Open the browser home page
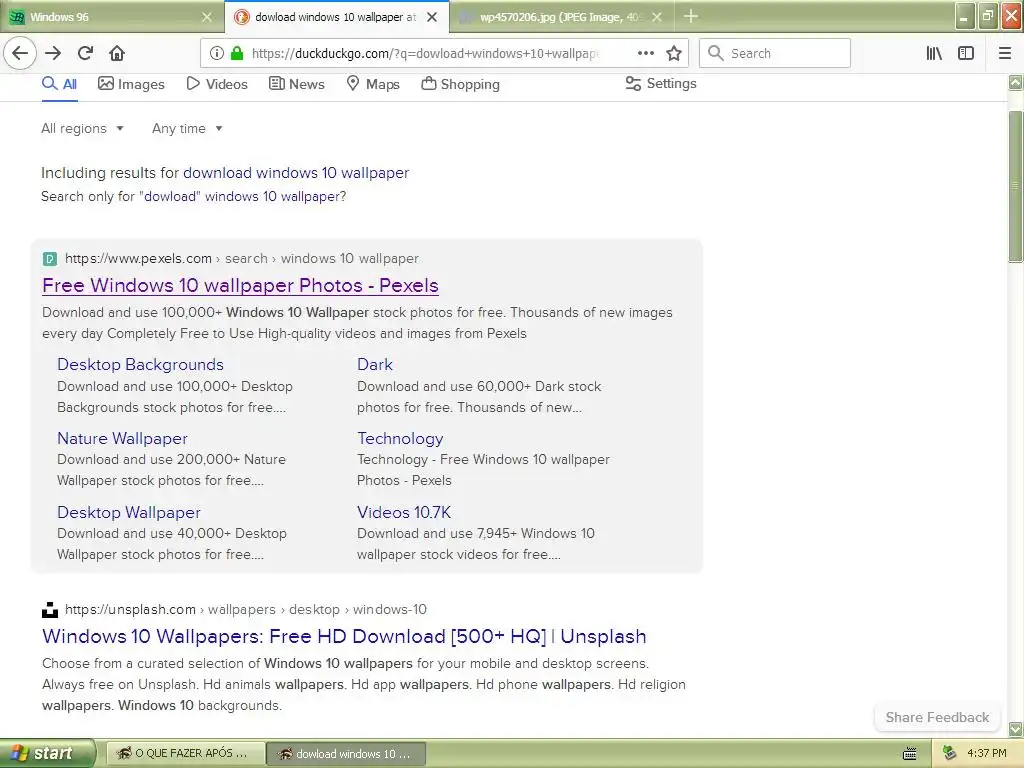Viewport: 1024px width, 768px height. click(x=117, y=53)
